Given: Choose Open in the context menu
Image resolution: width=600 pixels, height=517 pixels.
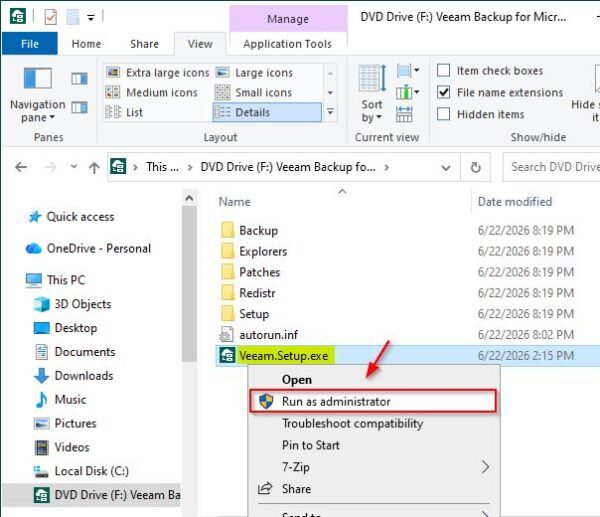Looking at the screenshot, I should tap(297, 380).
